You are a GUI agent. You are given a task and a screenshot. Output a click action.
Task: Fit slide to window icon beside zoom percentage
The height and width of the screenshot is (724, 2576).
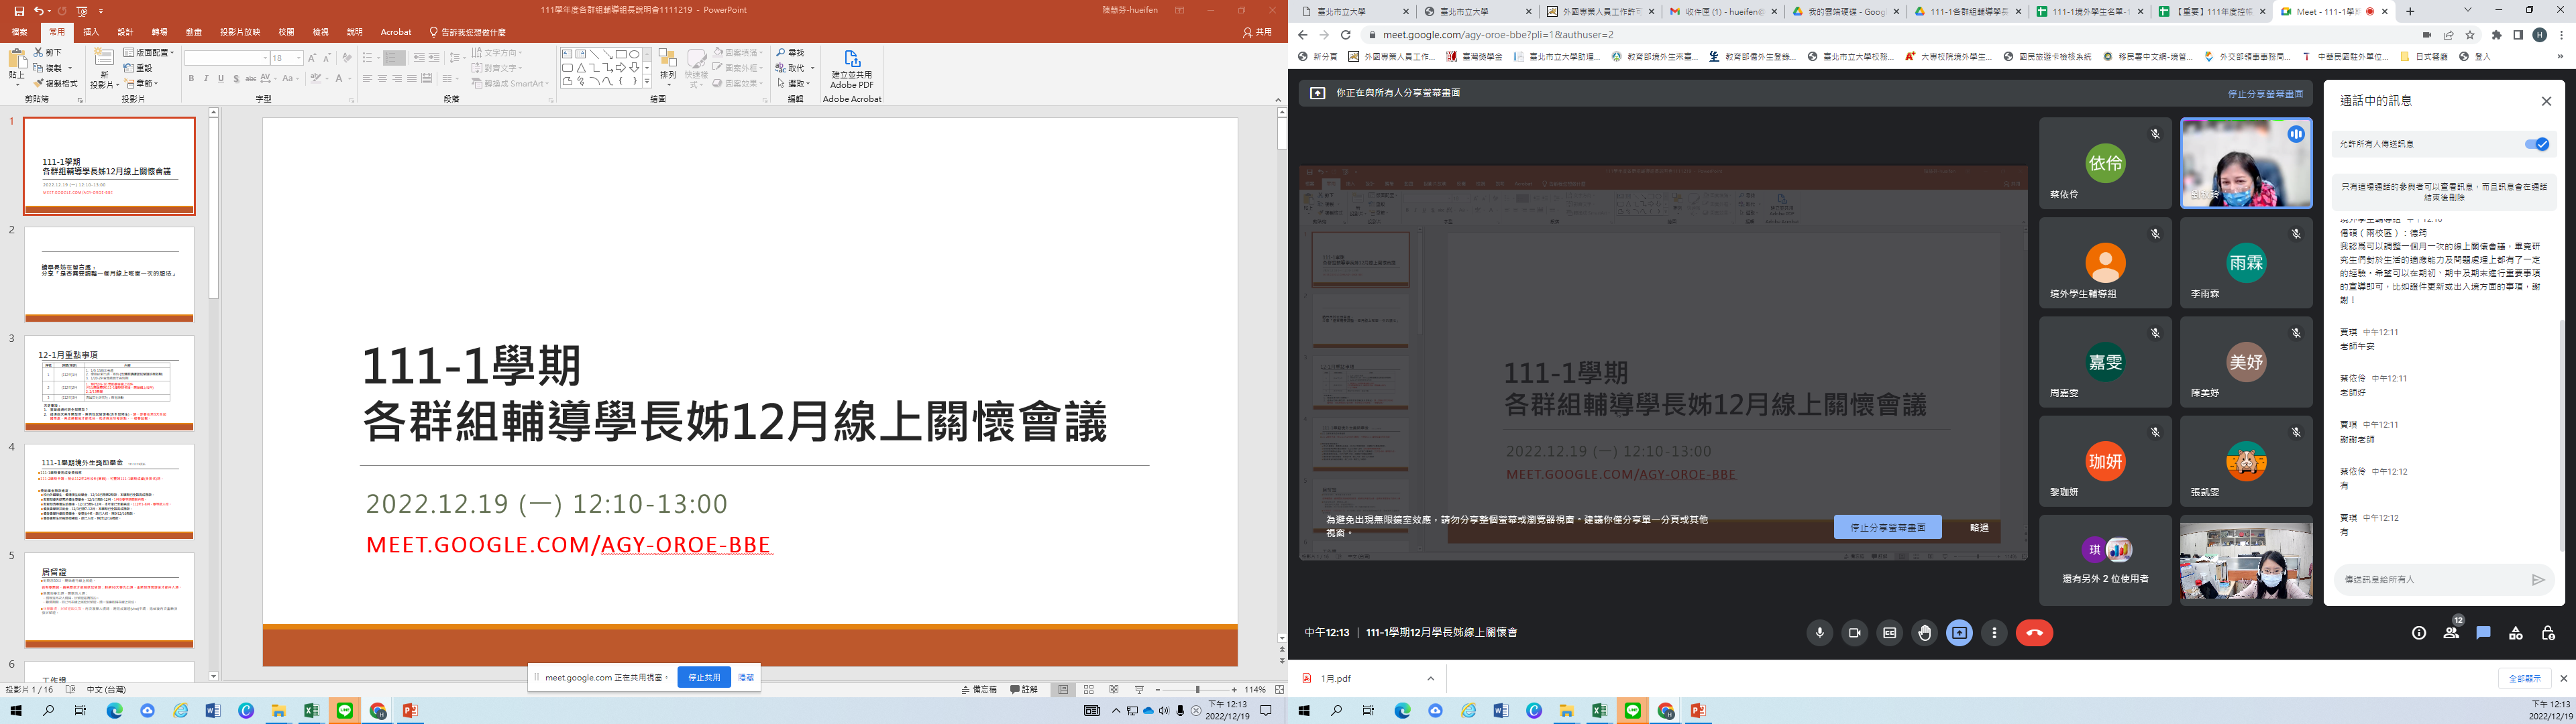[x=1279, y=690]
